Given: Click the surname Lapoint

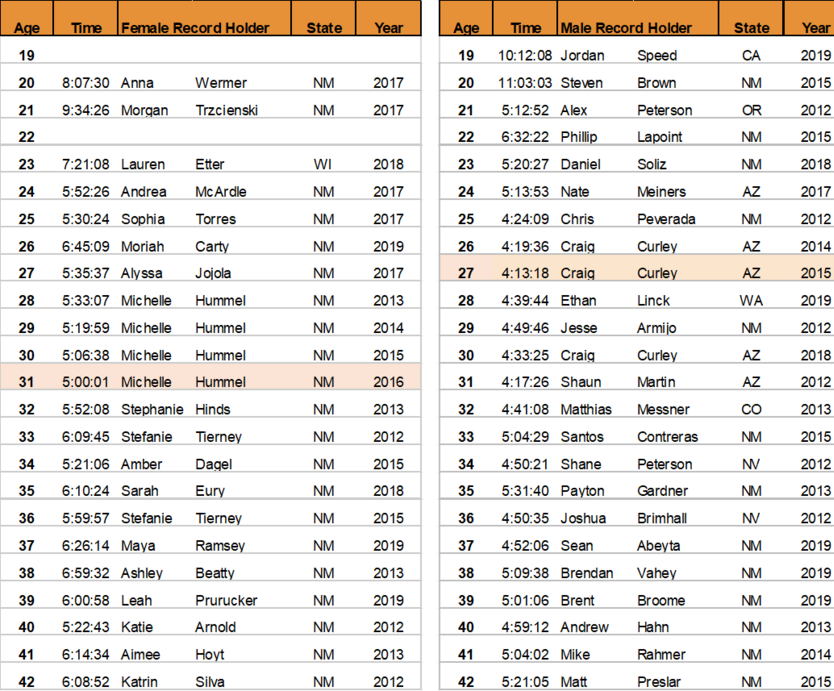Looking at the screenshot, I should pos(660,137).
